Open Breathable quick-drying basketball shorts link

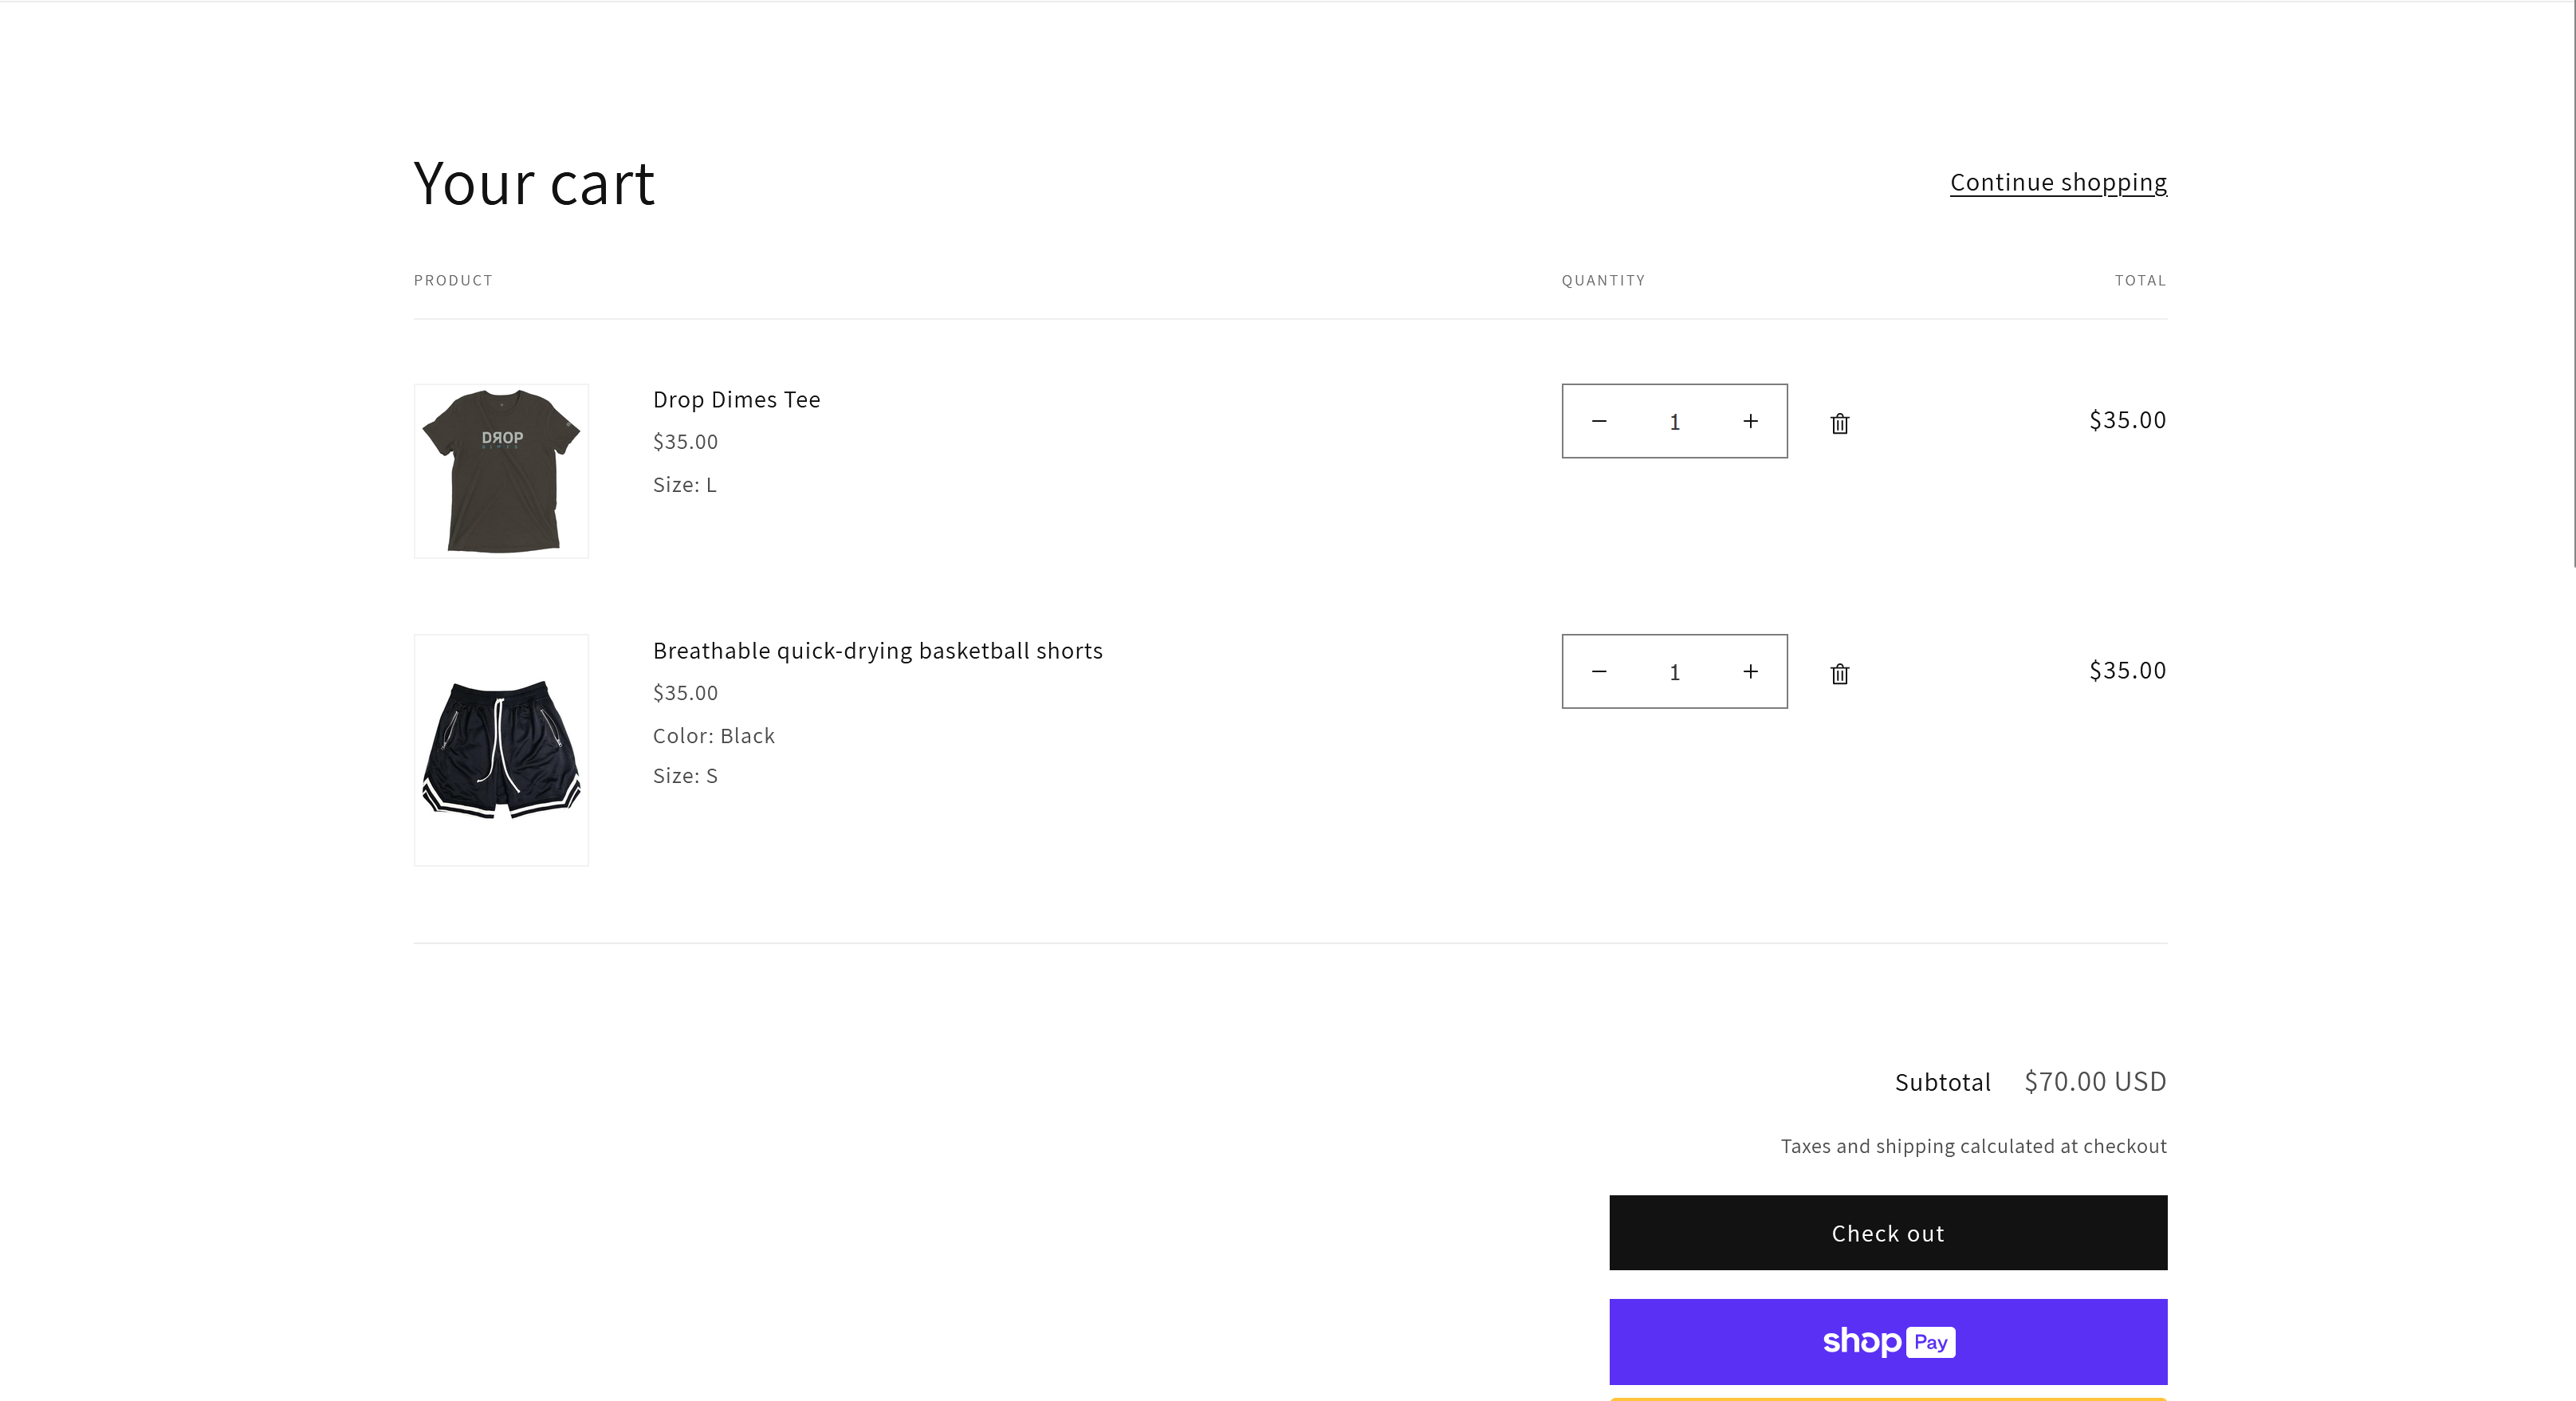pyautogui.click(x=877, y=651)
